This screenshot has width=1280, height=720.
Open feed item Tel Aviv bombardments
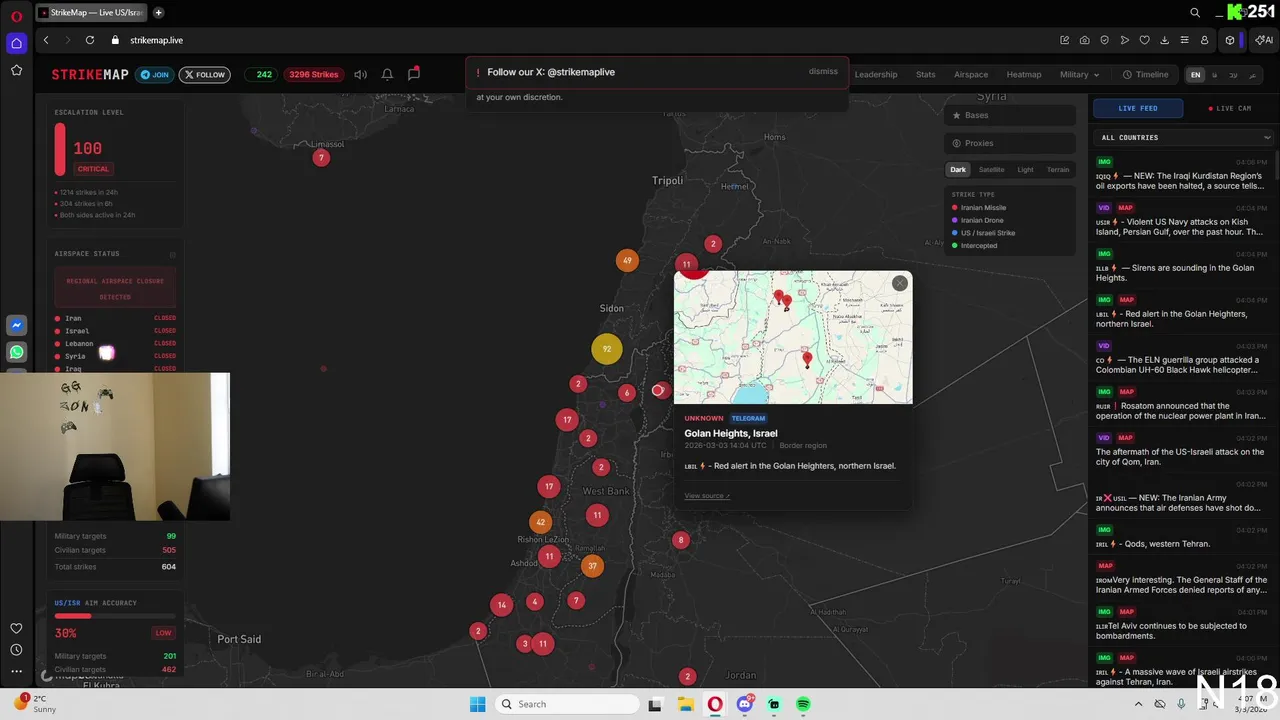(x=1181, y=624)
